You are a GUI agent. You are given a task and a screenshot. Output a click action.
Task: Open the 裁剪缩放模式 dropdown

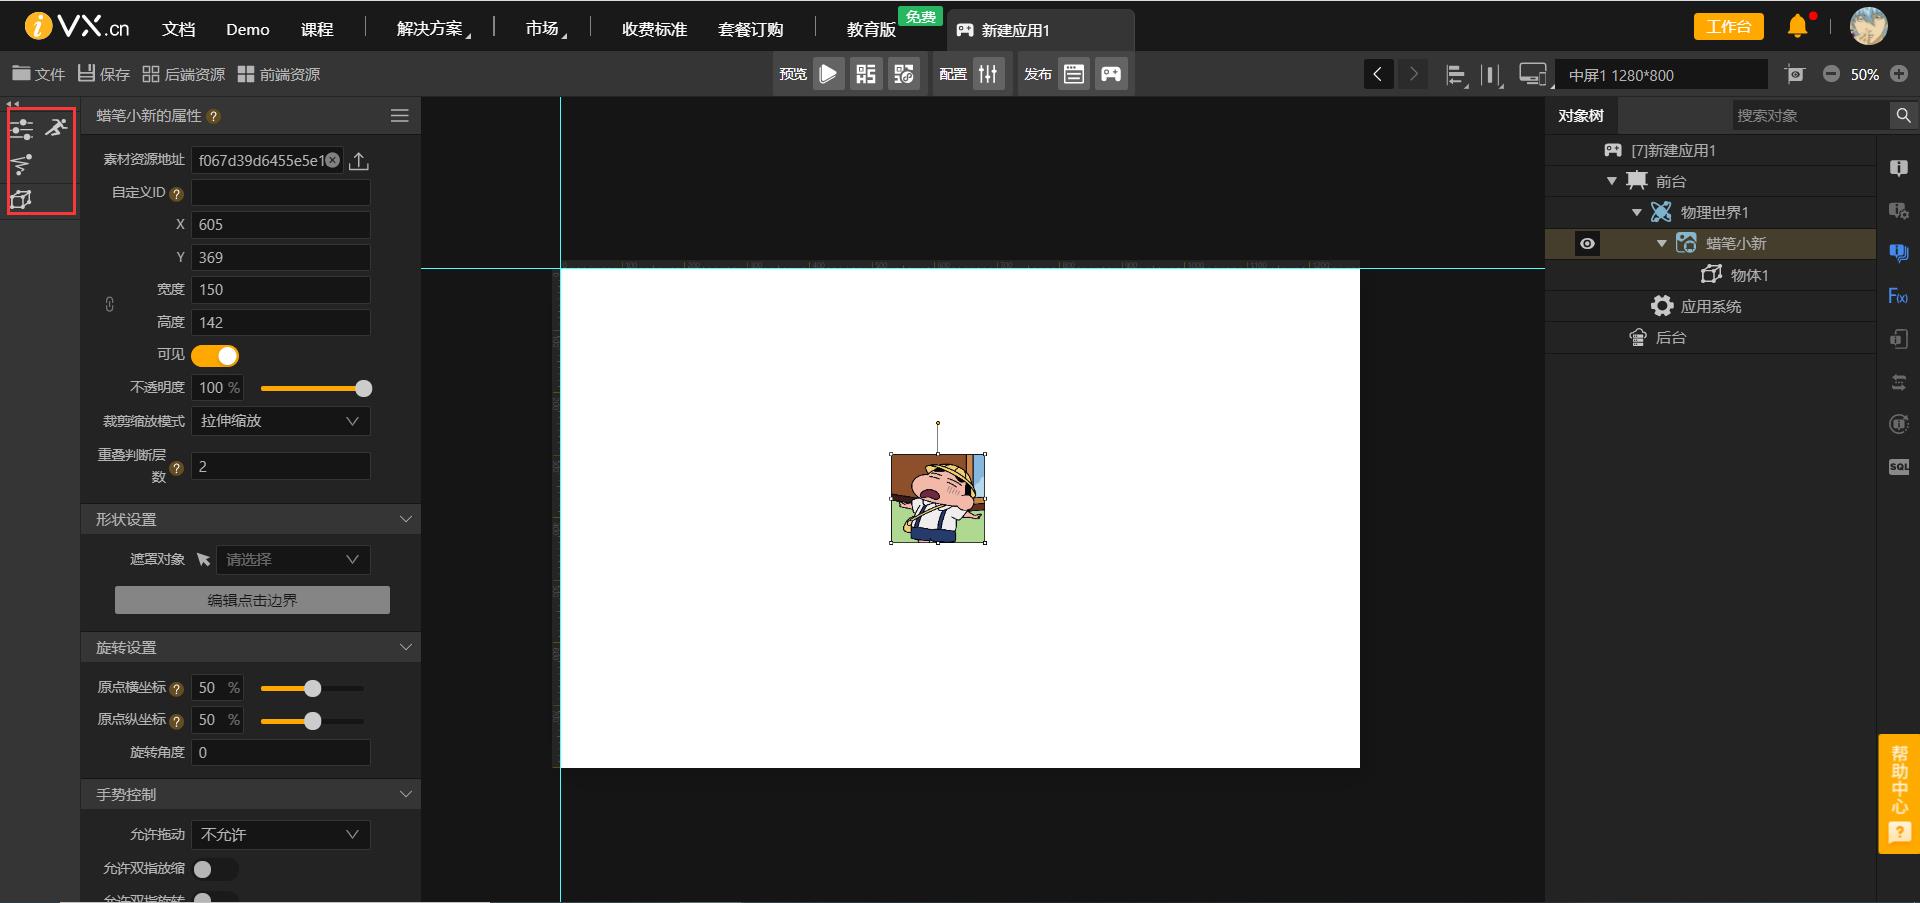pos(281,421)
